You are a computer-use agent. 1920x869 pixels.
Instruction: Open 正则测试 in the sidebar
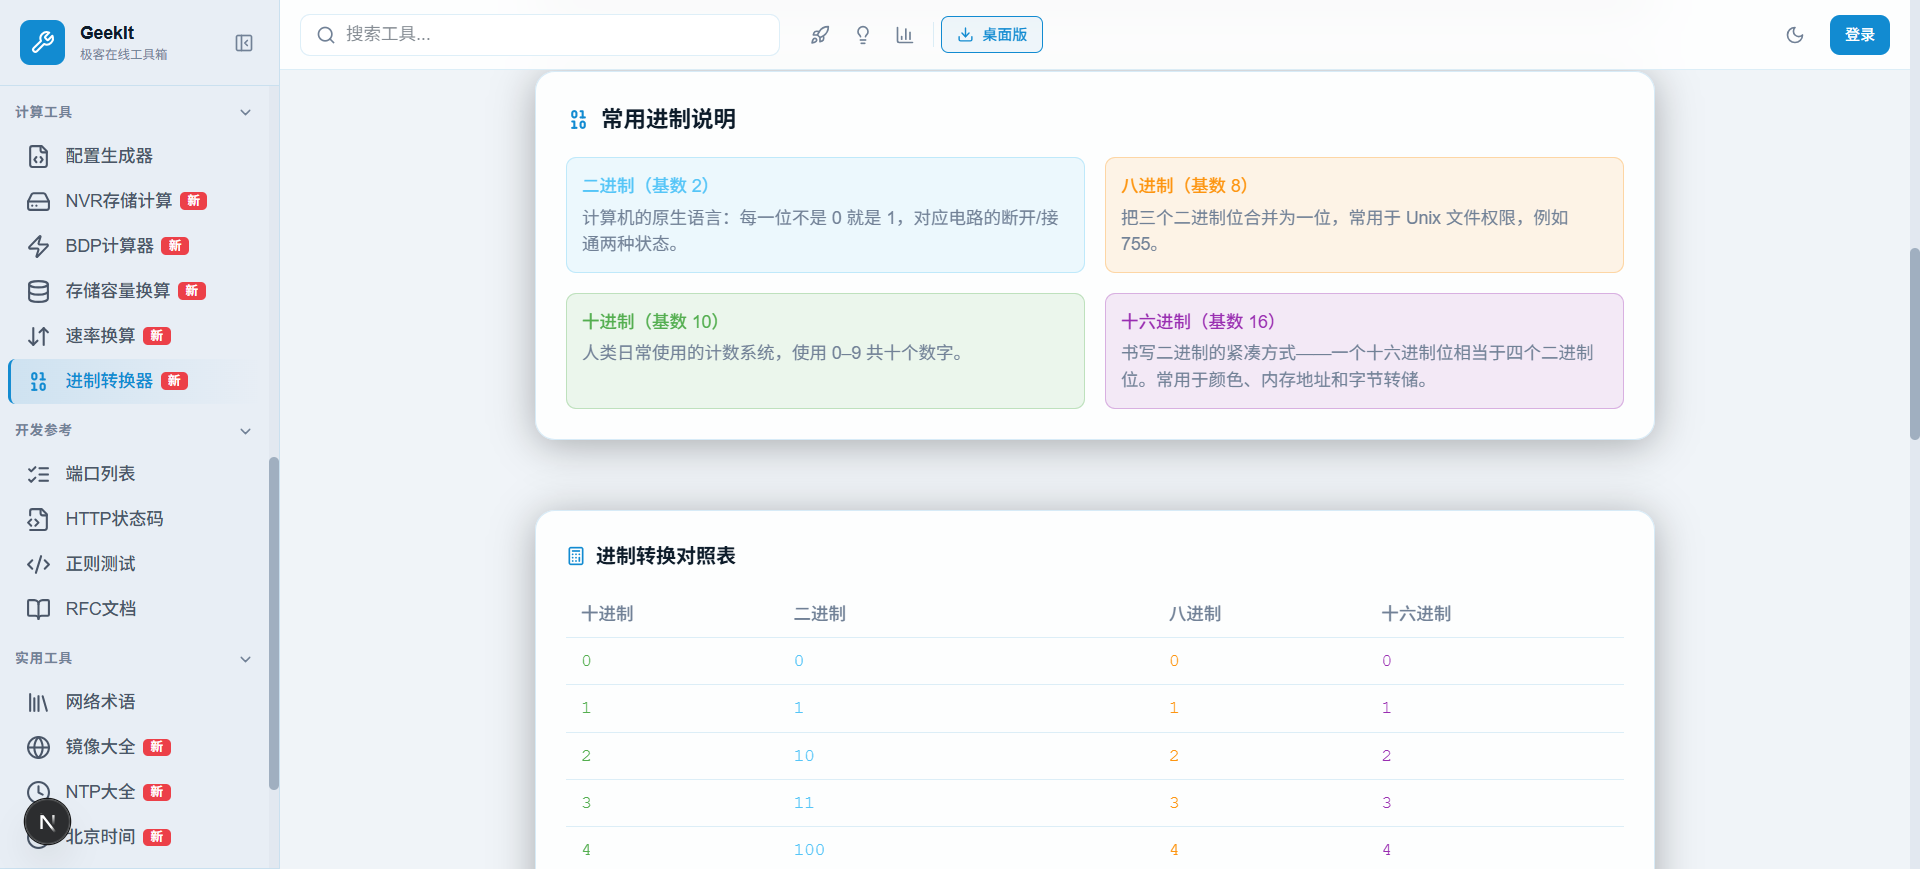click(135, 564)
